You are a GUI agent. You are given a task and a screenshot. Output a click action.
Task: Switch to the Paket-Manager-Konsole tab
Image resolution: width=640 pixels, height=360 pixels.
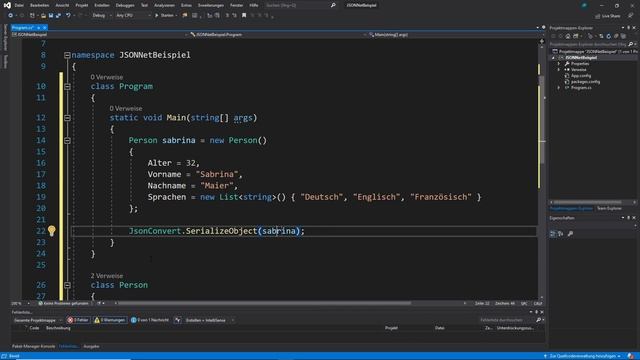33,347
